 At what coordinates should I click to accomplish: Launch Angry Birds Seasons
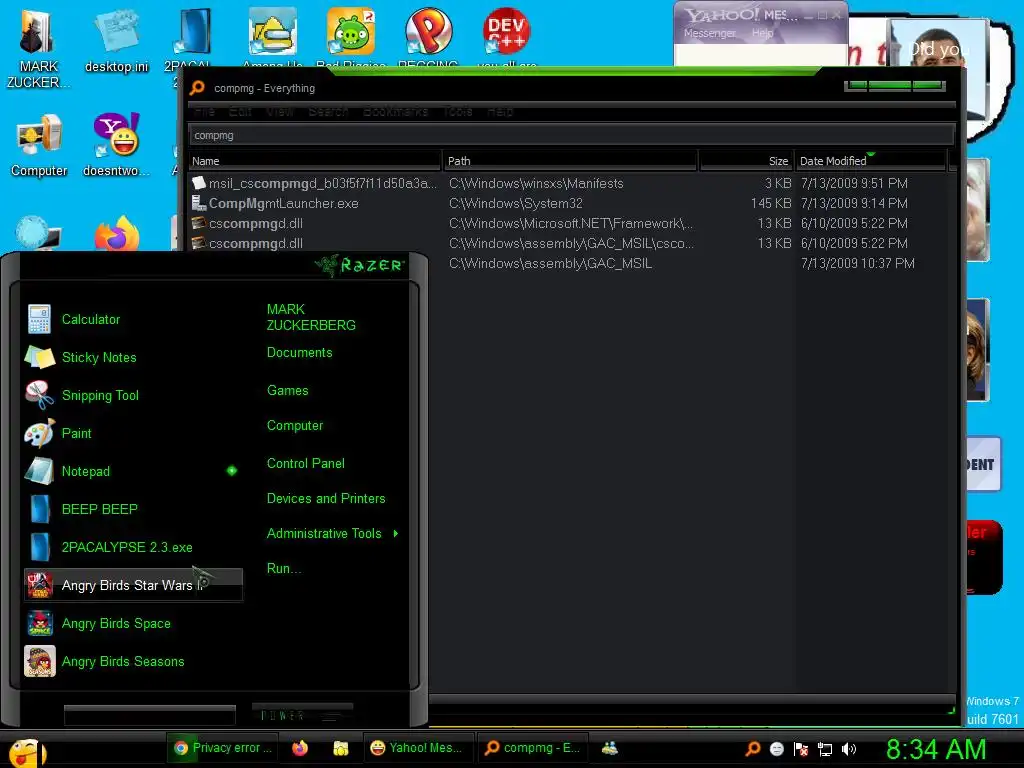point(133,661)
